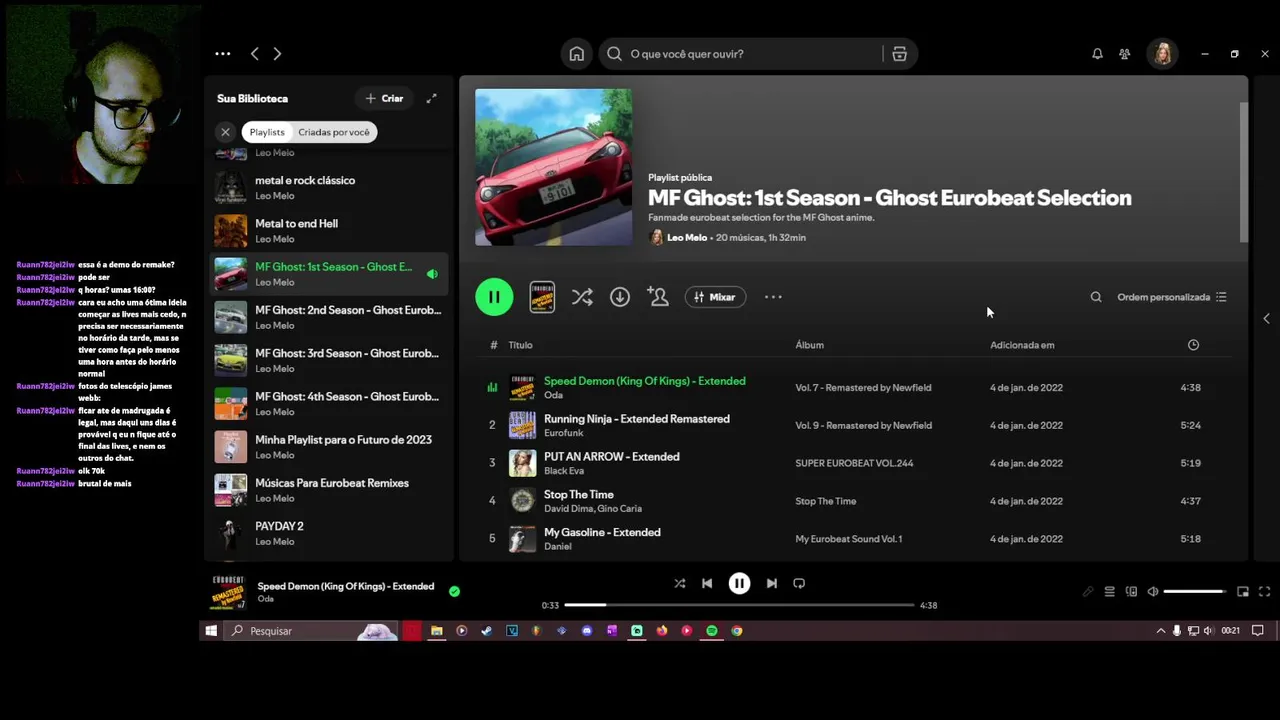Select the PAYDAY 2 playlist
This screenshot has width=1280, height=720.
(328, 533)
